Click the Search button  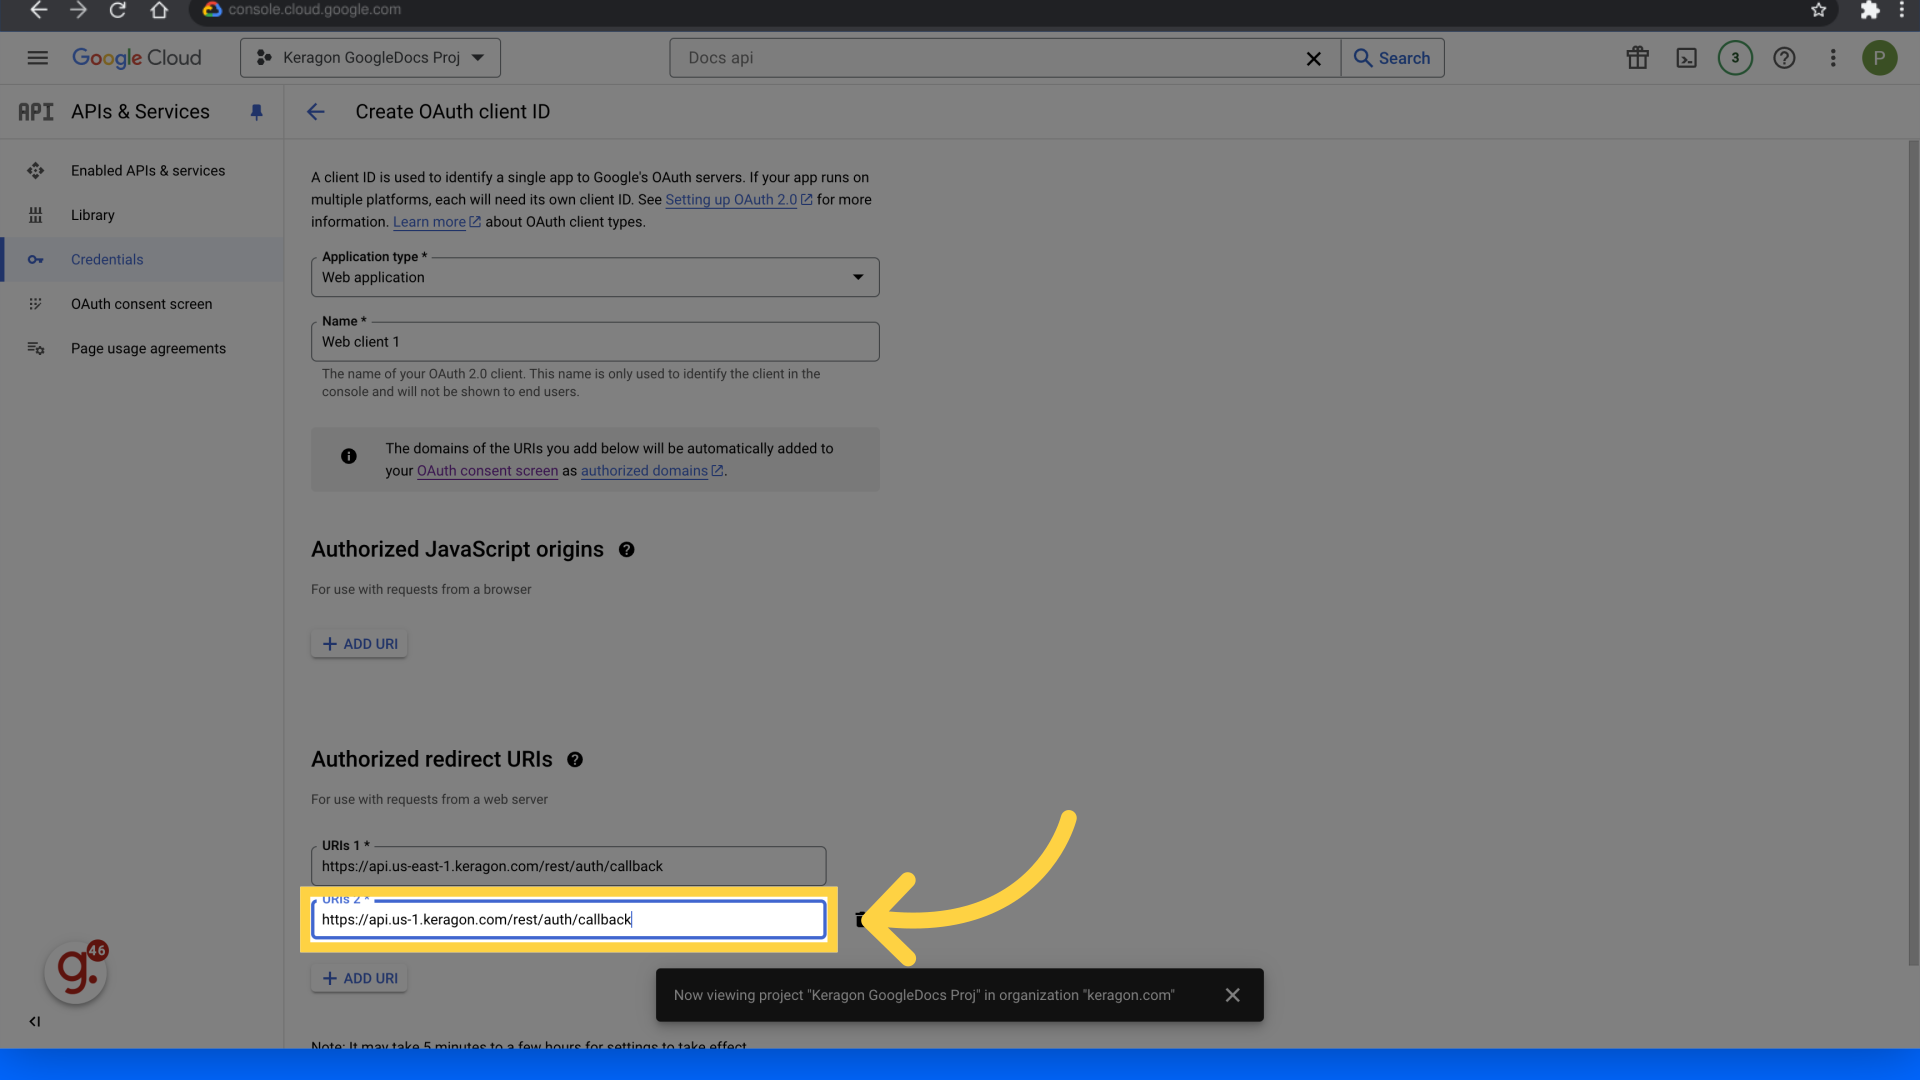tap(1392, 58)
